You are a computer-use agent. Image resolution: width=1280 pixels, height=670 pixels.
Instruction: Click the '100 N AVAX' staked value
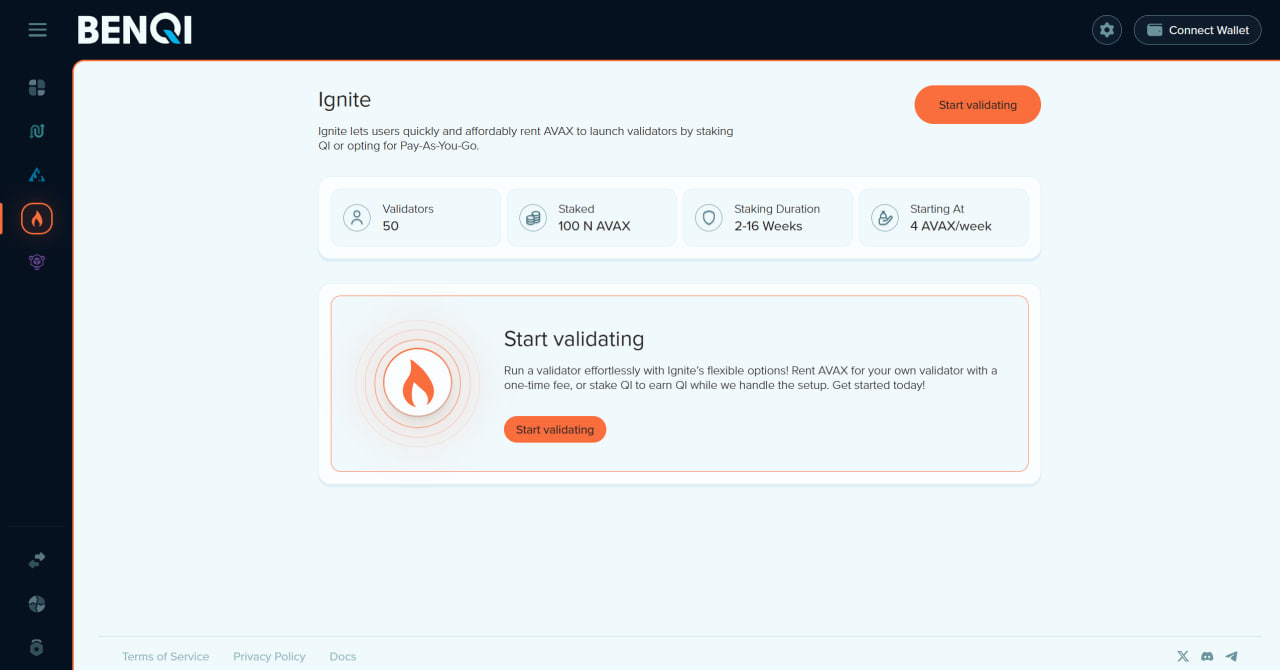[x=594, y=226]
